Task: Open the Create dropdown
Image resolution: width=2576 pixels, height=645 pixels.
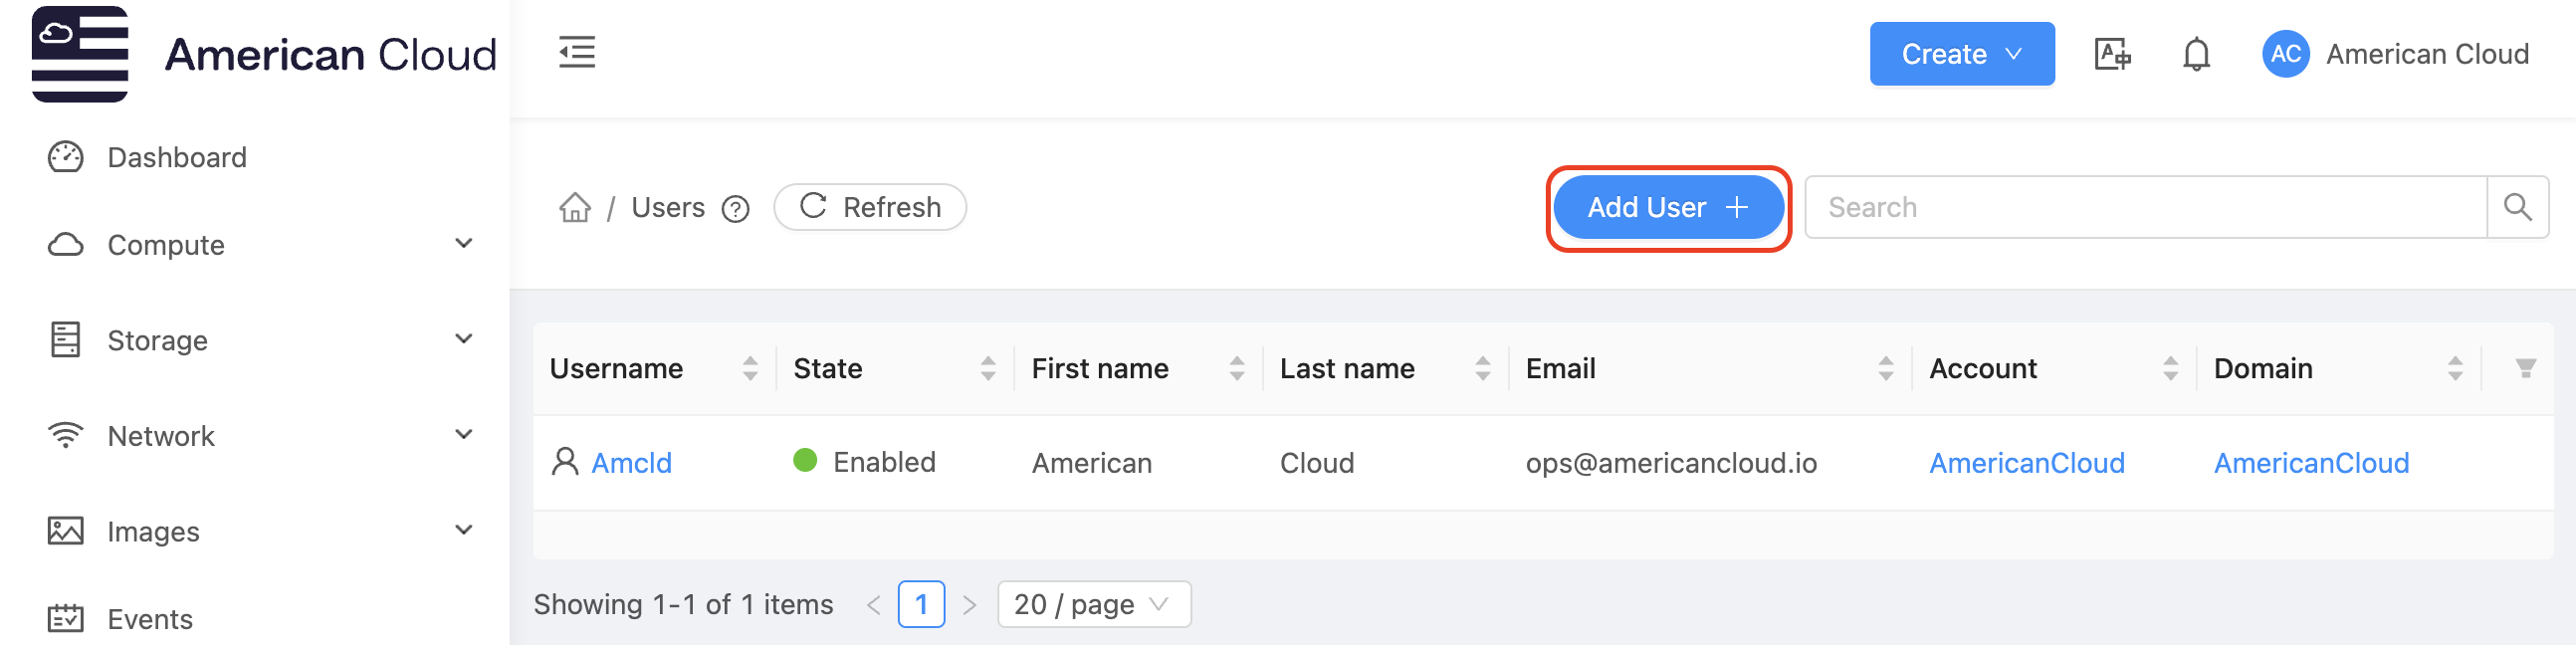Action: tap(1961, 54)
